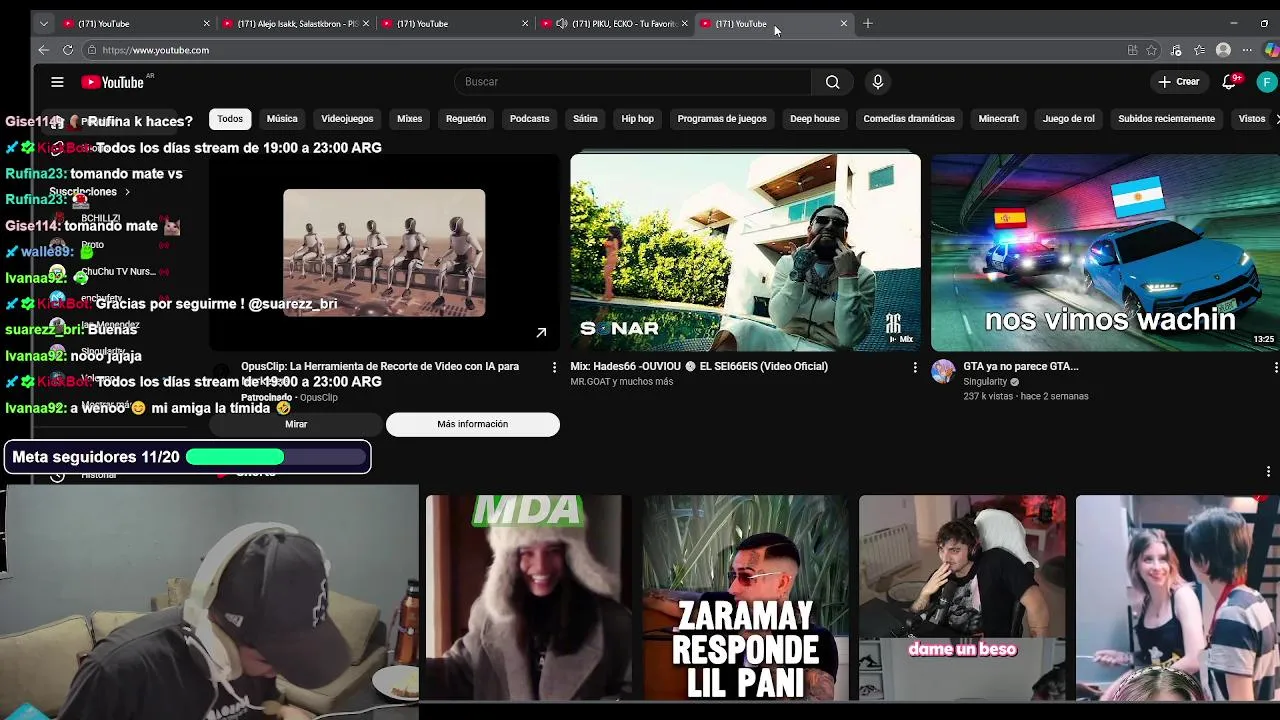Select the Deep house filter chip
This screenshot has width=1280, height=720.
[x=815, y=119]
